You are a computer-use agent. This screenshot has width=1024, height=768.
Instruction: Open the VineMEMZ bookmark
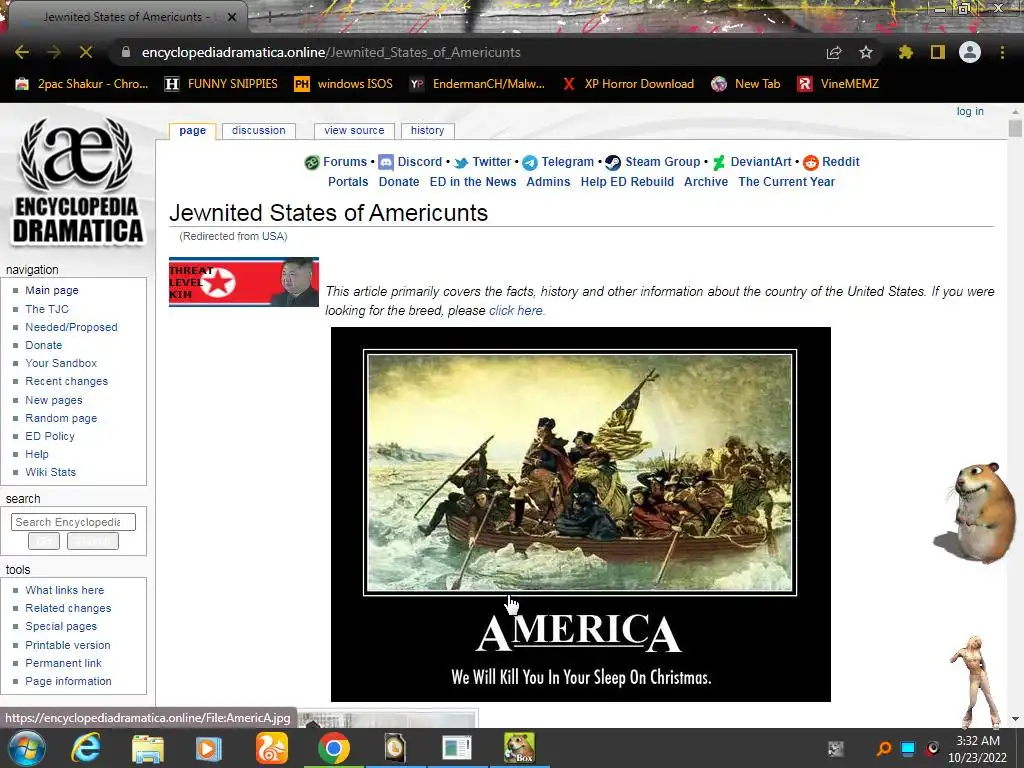coord(839,84)
